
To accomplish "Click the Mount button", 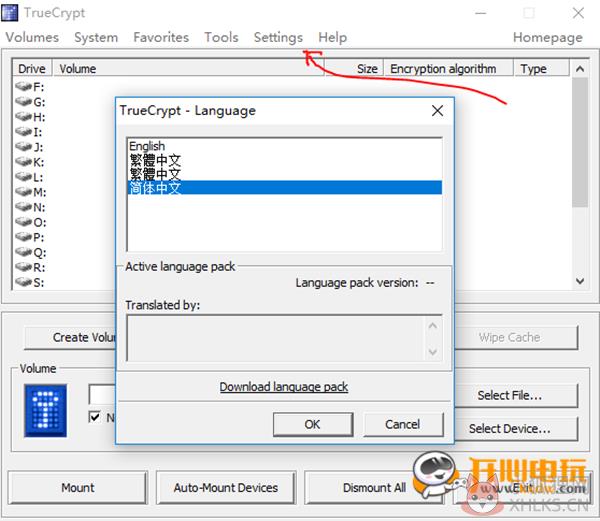I will pos(78,488).
